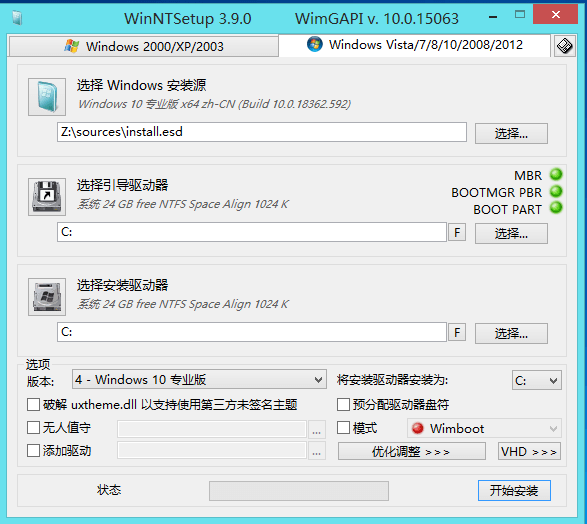Toggle the 添加驱动 checkbox
Image resolution: width=587 pixels, height=524 pixels.
pos(33,451)
